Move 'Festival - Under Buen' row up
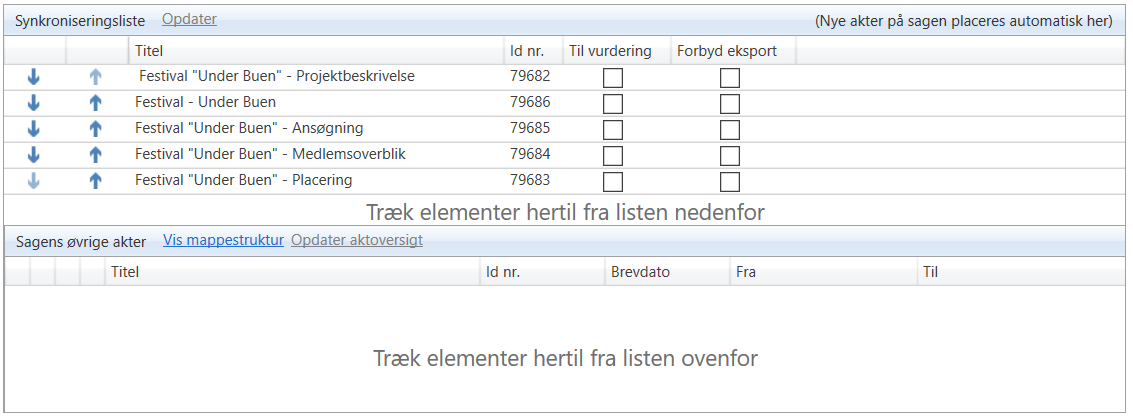Image resolution: width=1133 pixels, height=416 pixels. click(96, 102)
